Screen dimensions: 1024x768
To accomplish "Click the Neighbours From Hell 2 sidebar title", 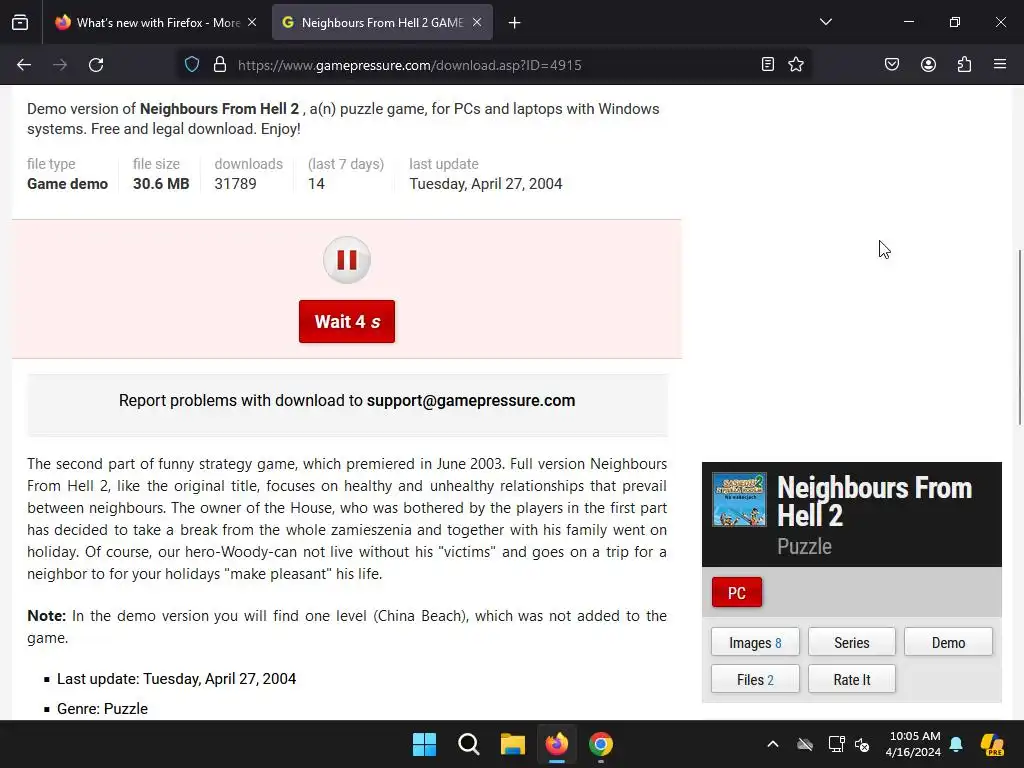I will point(874,502).
